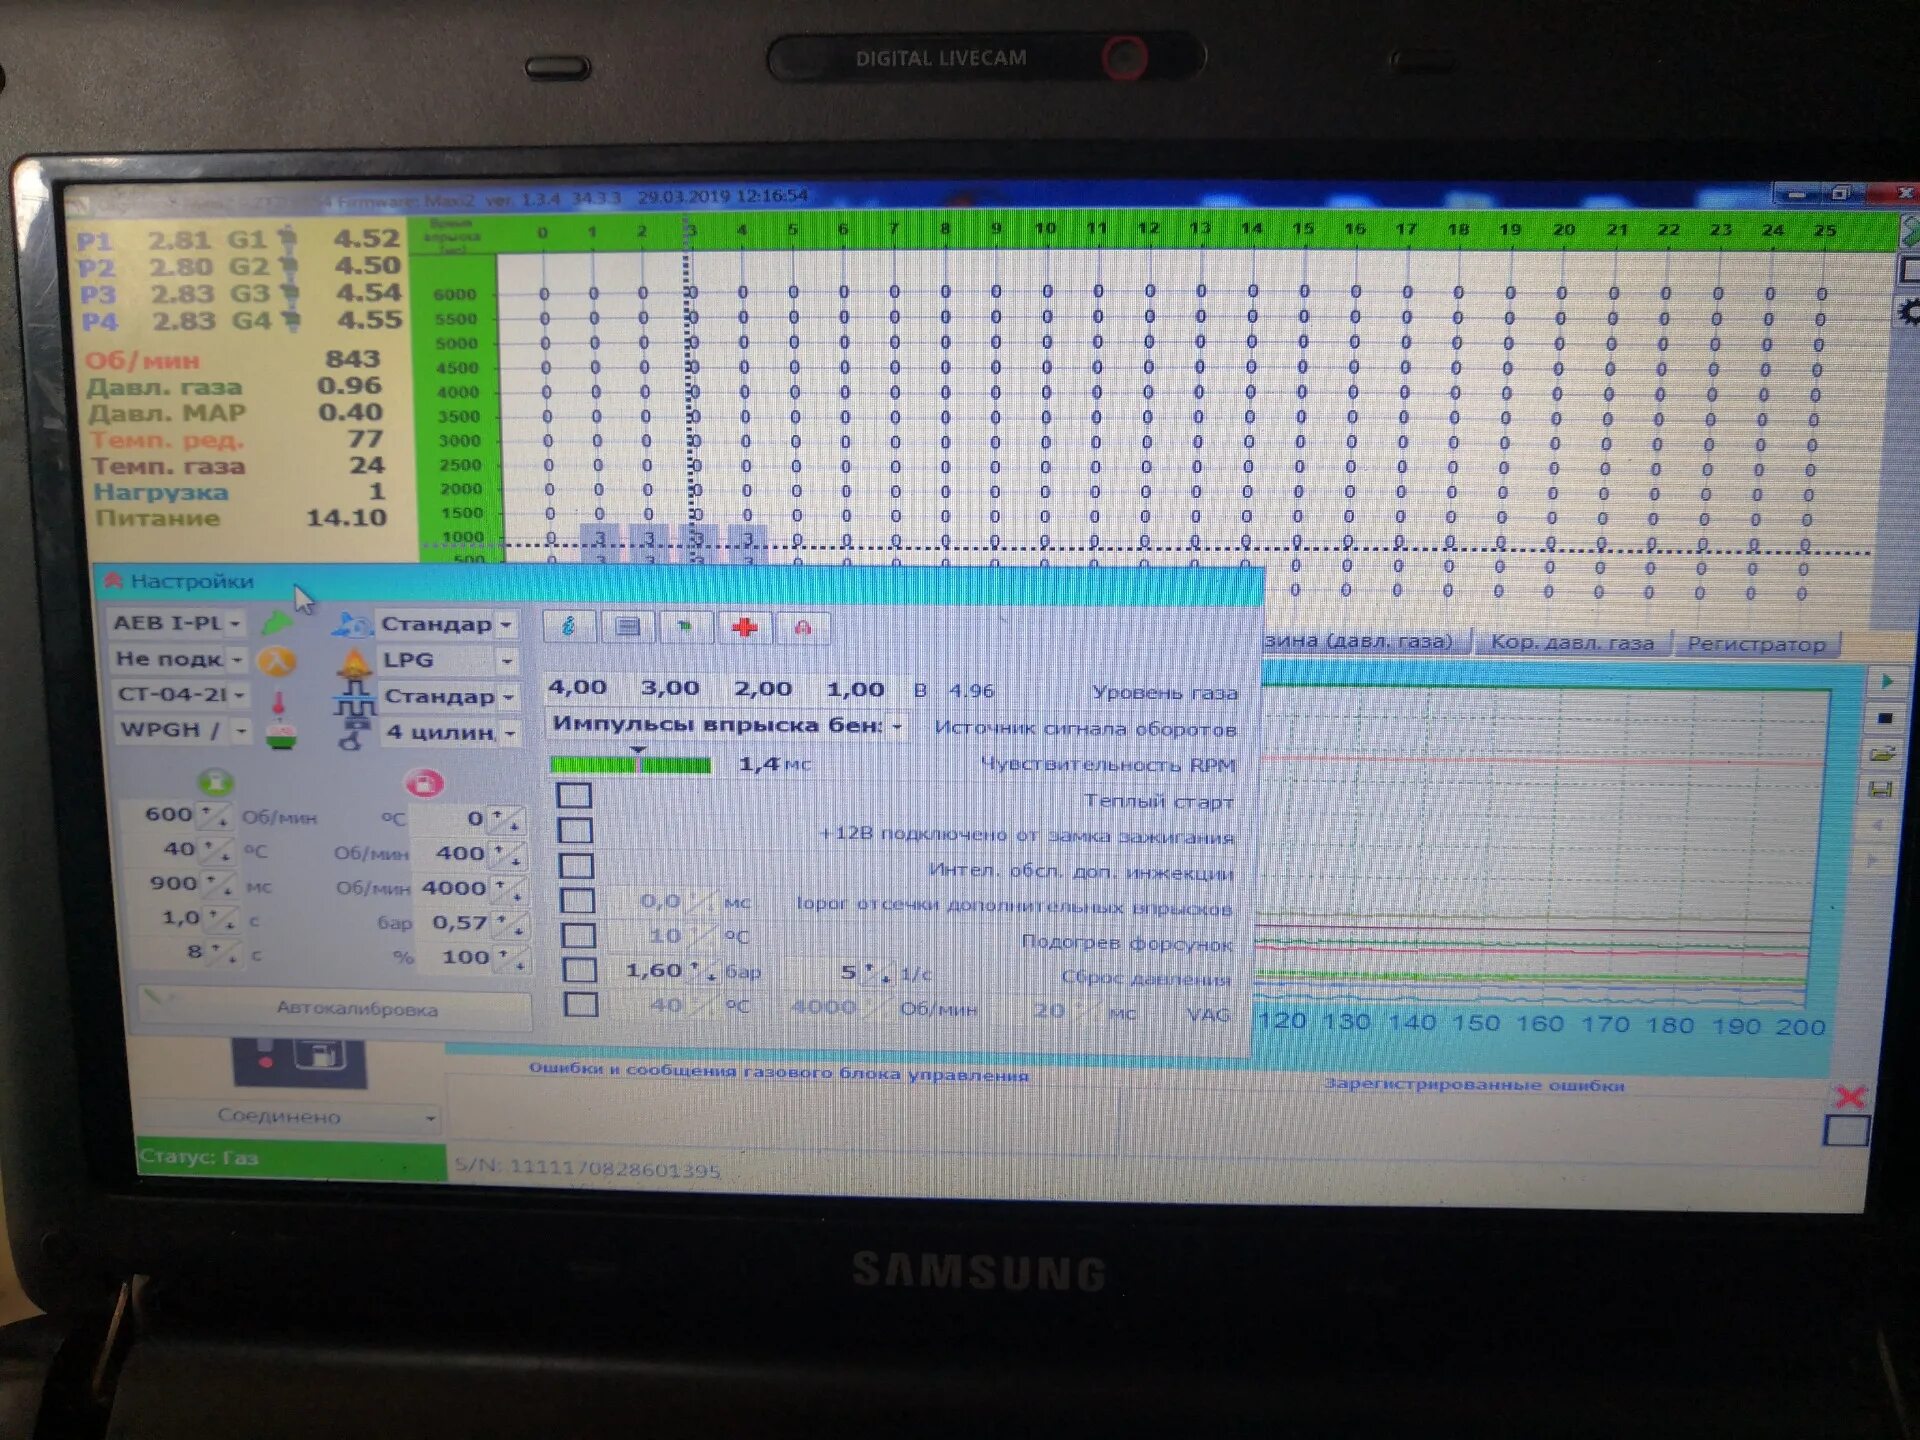Stop recording with the square stop icon
1920x1440 pixels.
click(1885, 718)
